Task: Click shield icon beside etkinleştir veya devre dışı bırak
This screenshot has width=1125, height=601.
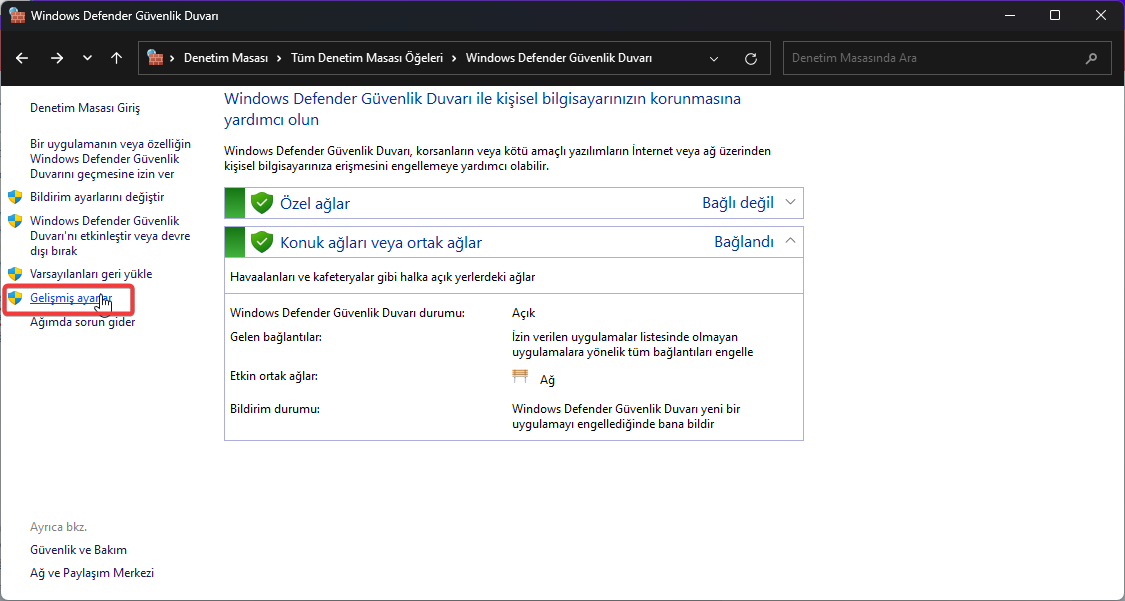Action: pyautogui.click(x=15, y=221)
